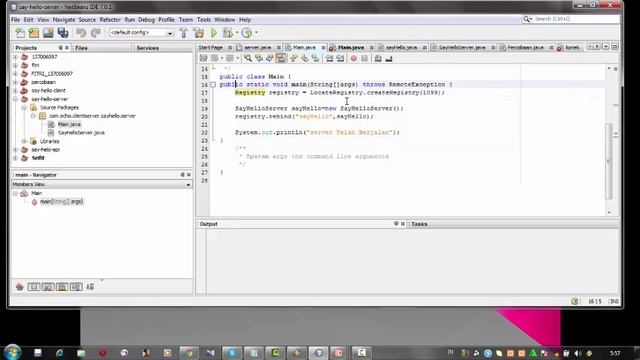This screenshot has height=360, width=640.
Task: Expand the FITRI_137006097 project node
Action: click(x=16, y=74)
